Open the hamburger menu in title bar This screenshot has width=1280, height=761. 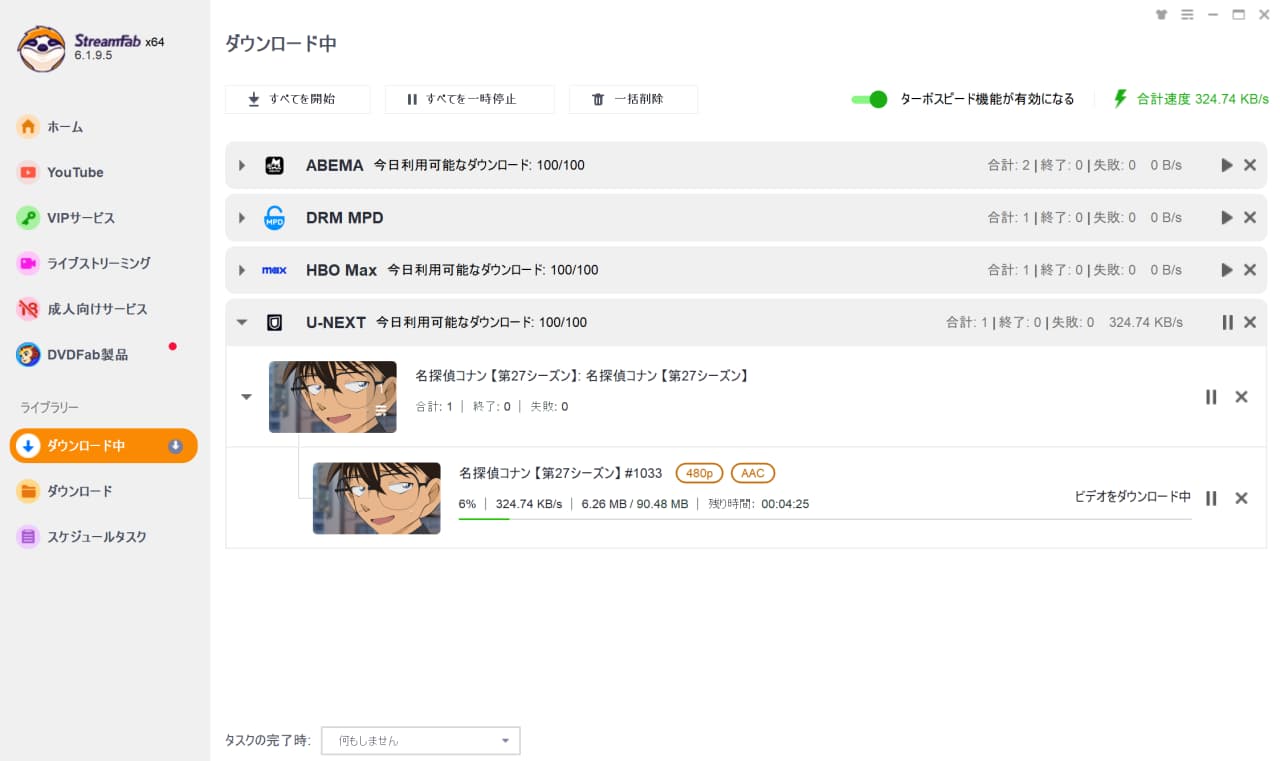point(1187,15)
